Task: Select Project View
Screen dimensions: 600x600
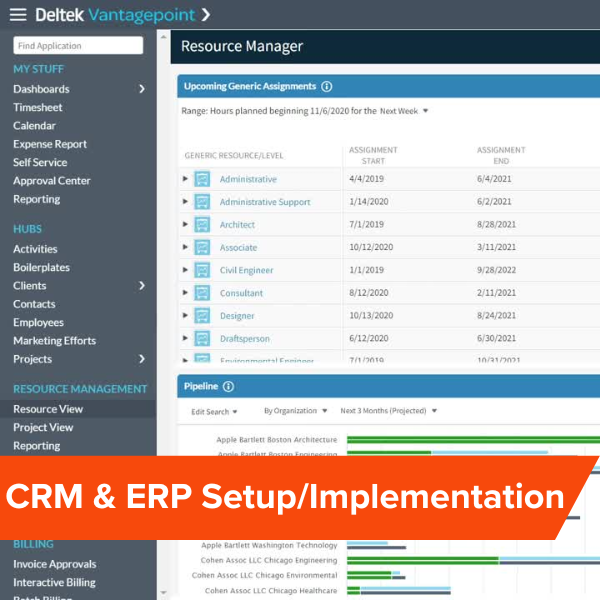Action: (x=43, y=427)
